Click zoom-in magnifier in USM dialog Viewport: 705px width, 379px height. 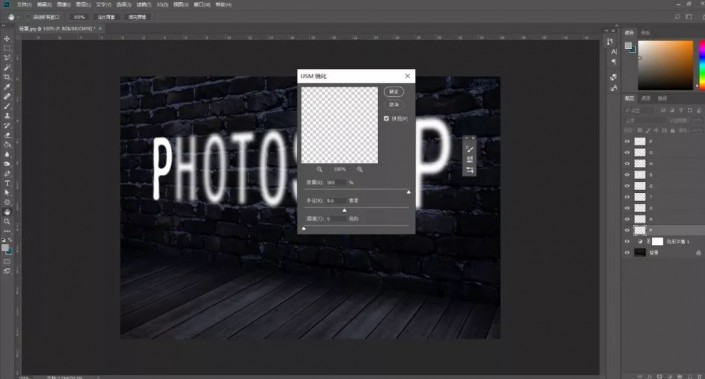(360, 169)
